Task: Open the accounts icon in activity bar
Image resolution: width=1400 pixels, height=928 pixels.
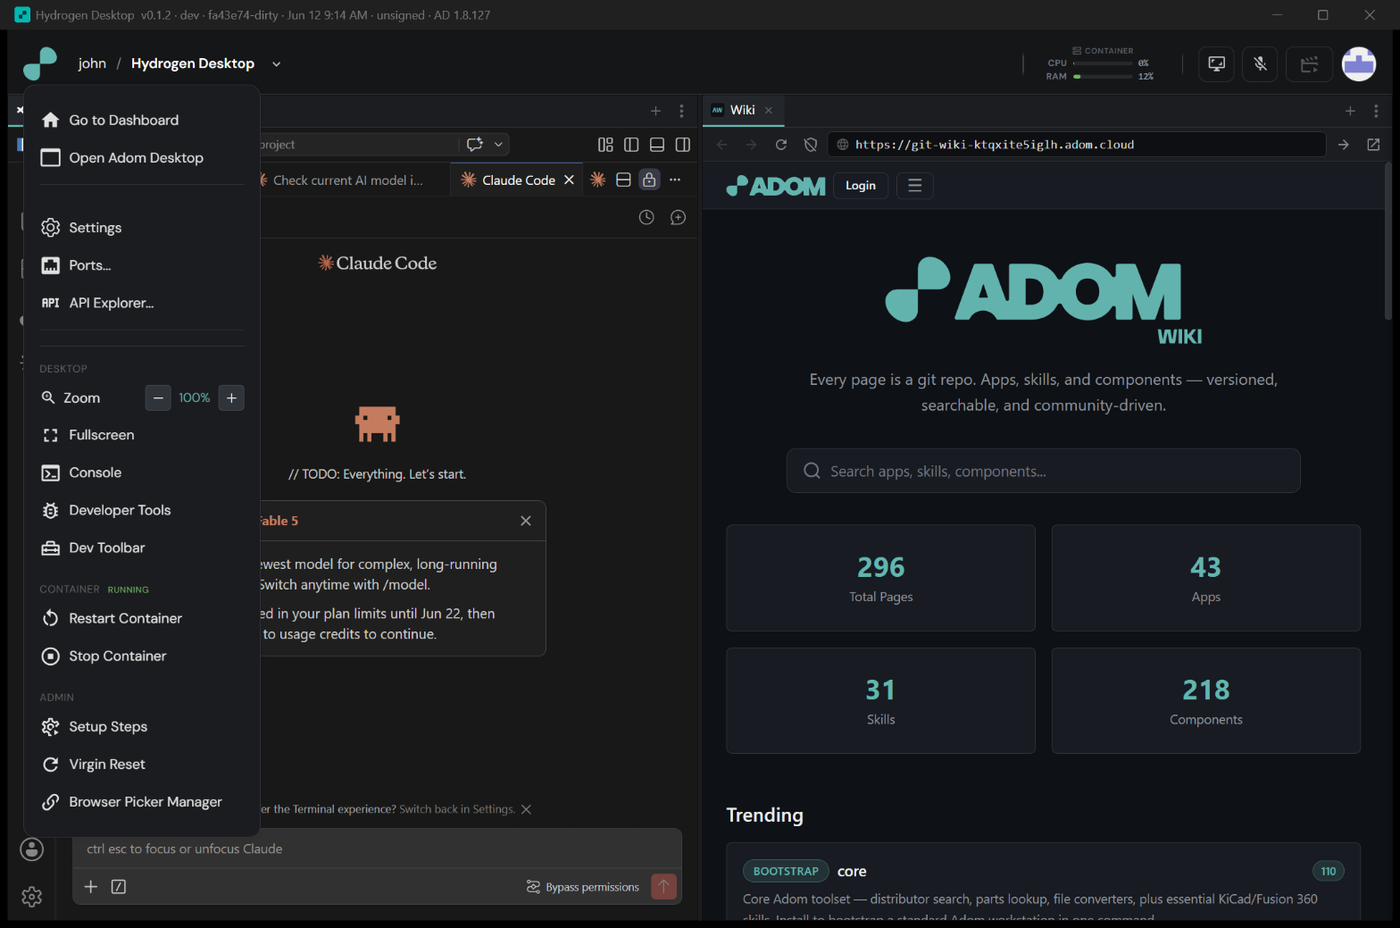Action: pyautogui.click(x=32, y=850)
